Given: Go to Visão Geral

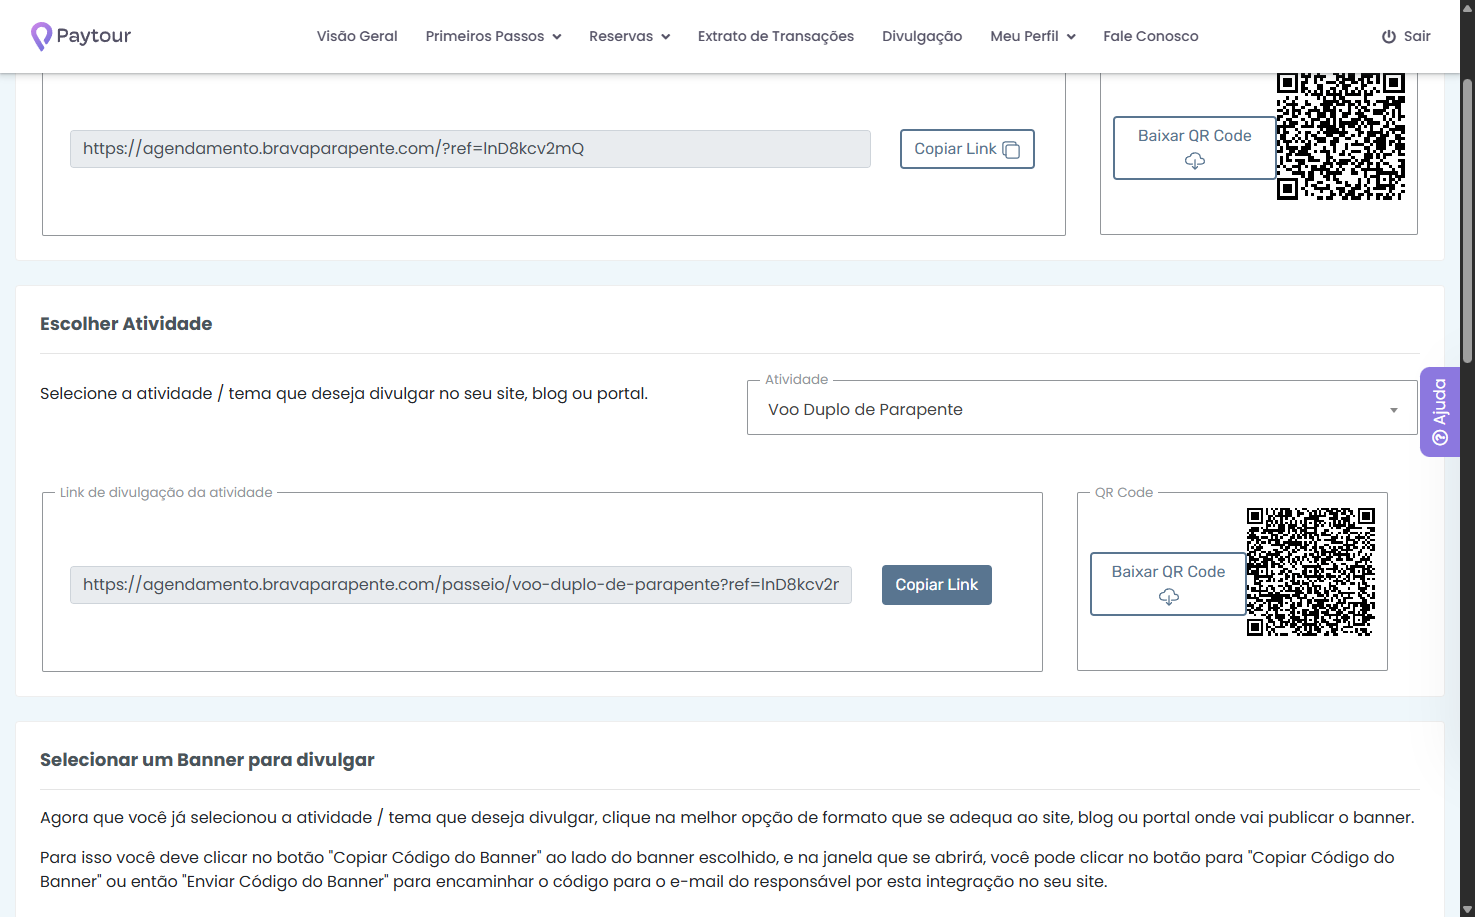Looking at the screenshot, I should click(357, 36).
